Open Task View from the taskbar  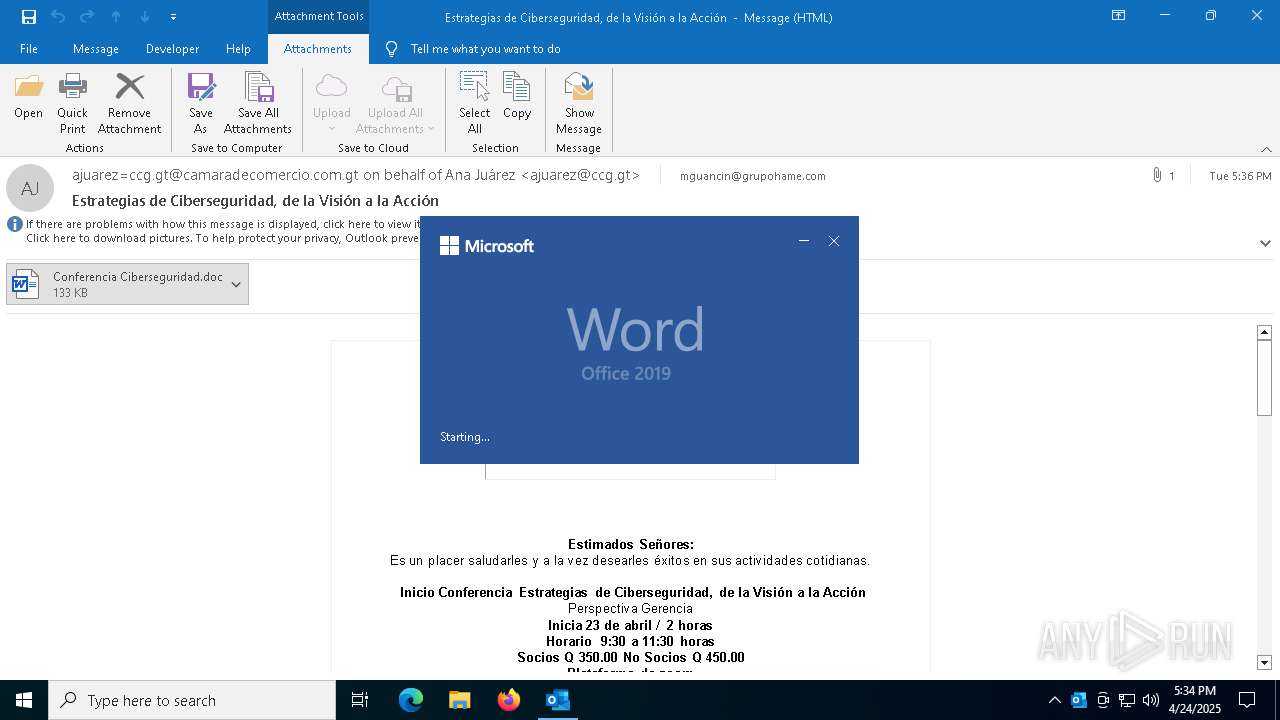click(360, 700)
